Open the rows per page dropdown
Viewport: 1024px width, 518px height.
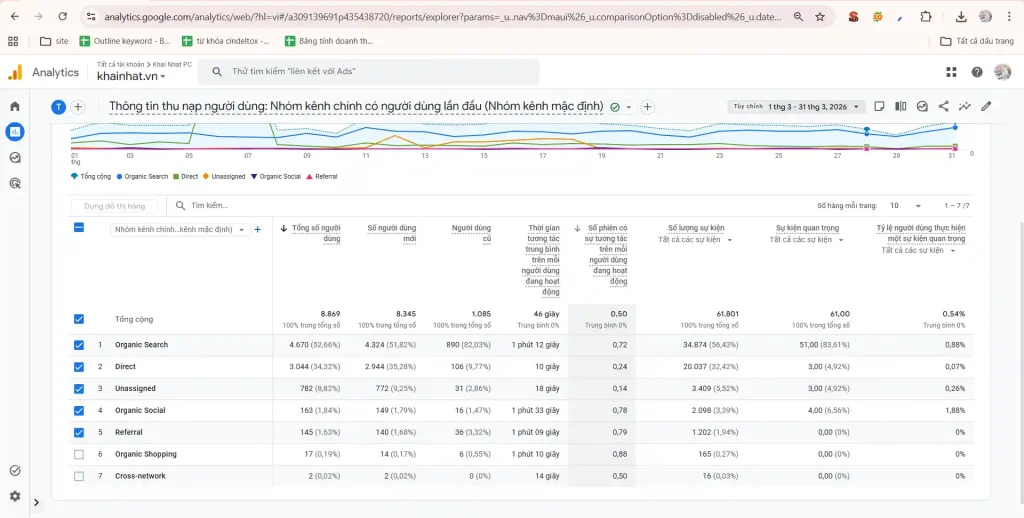point(904,205)
